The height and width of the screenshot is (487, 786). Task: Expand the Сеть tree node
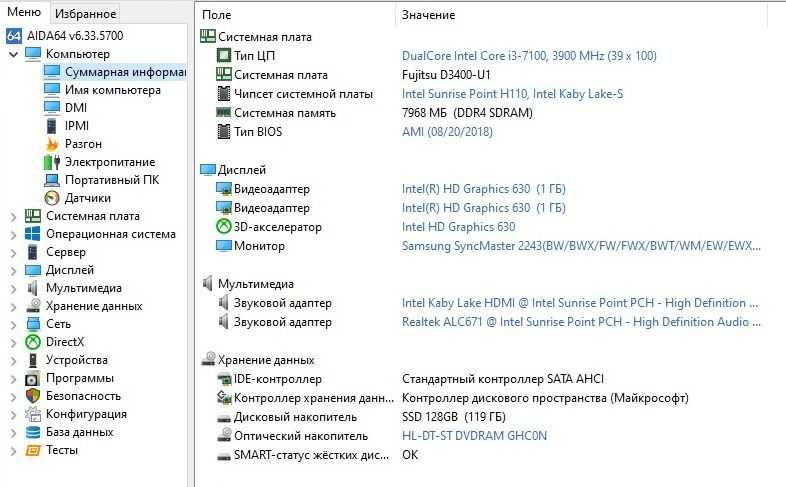(14, 325)
